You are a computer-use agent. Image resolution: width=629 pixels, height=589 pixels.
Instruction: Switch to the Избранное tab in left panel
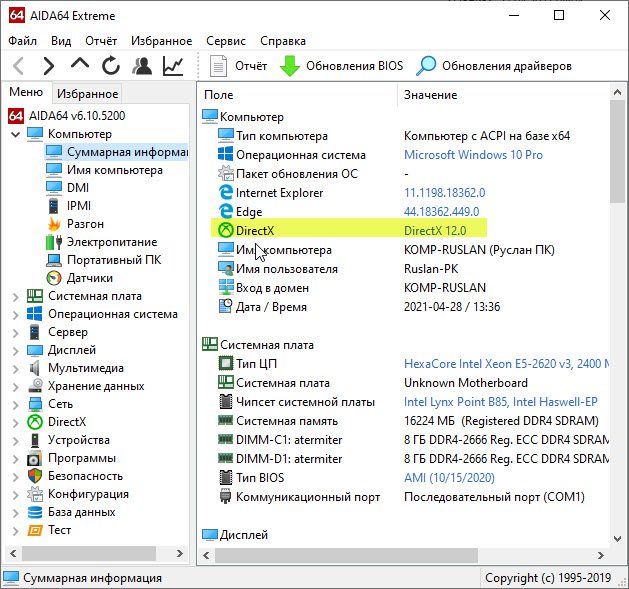87,94
